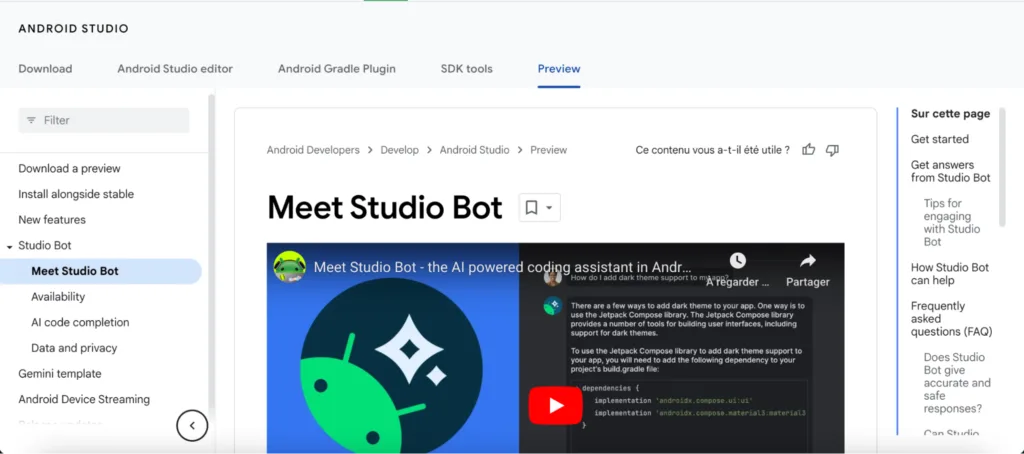Click the bookmark icon beside Meet Studio Bot
This screenshot has width=1024, height=454.
coord(532,208)
